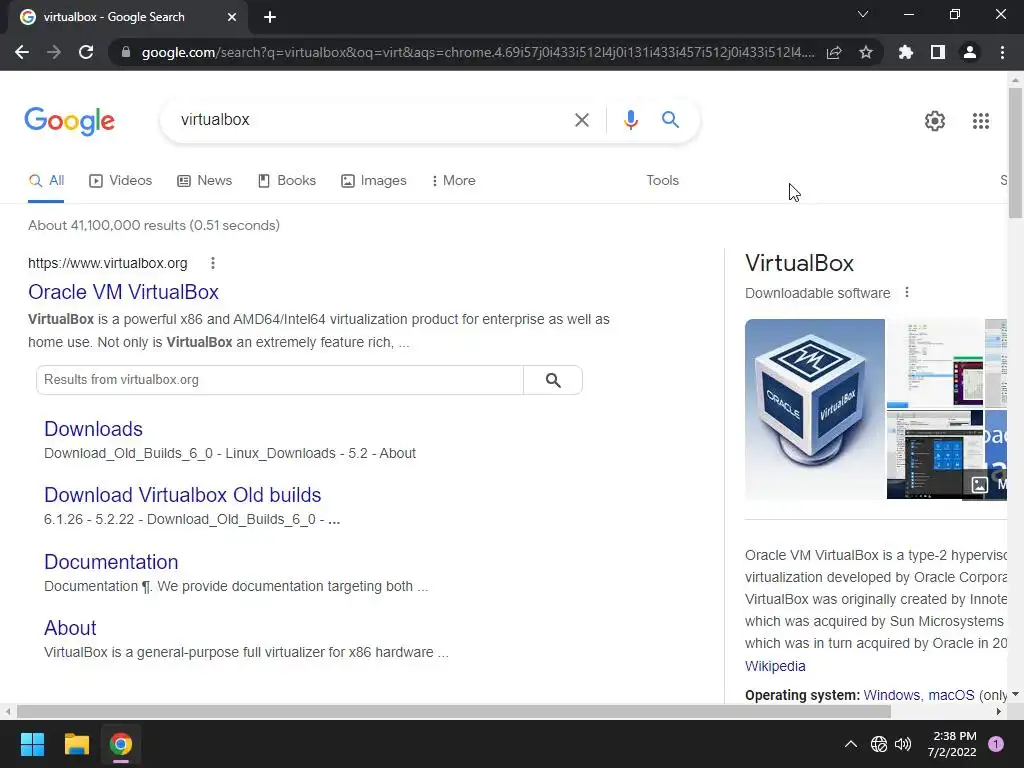Screen dimensions: 1024x768
Task: Reload the current page
Action: [x=86, y=52]
